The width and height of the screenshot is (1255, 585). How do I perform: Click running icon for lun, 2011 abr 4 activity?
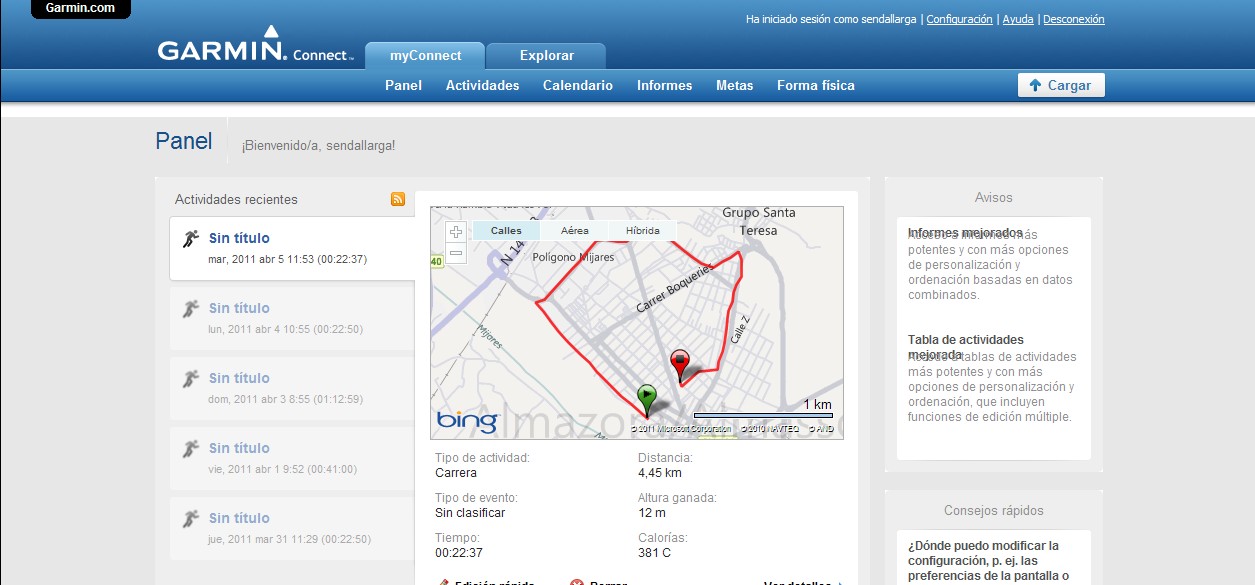[191, 309]
